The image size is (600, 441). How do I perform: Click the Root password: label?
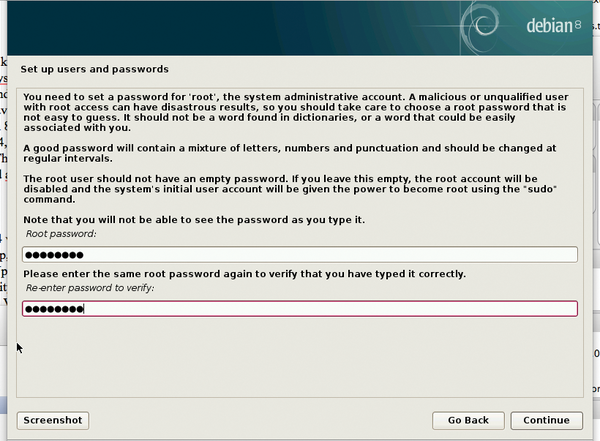(x=61, y=234)
